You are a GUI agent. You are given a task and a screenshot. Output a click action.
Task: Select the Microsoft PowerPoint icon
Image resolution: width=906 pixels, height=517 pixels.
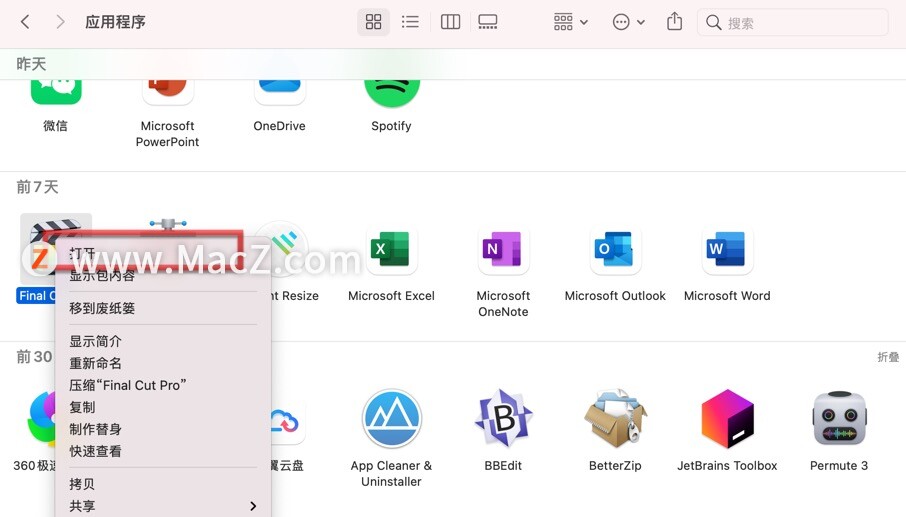coord(168,91)
